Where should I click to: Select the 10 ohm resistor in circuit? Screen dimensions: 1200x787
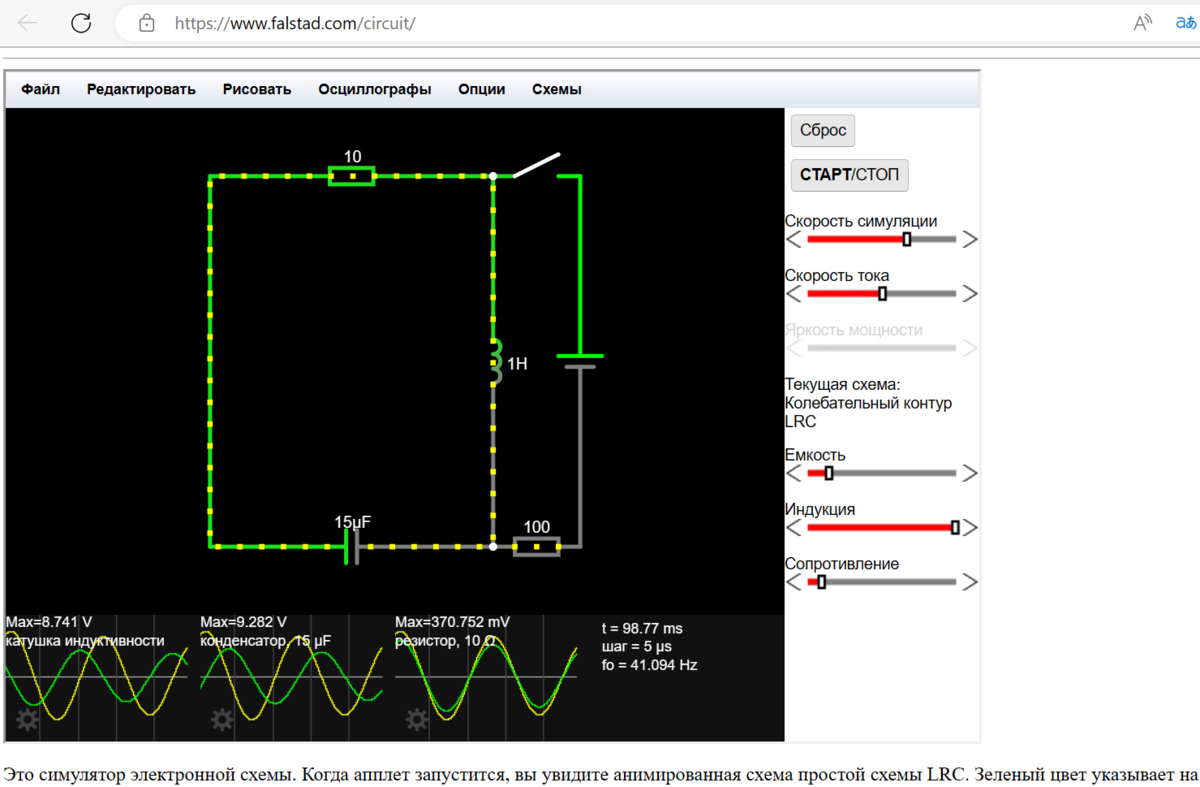click(x=352, y=176)
